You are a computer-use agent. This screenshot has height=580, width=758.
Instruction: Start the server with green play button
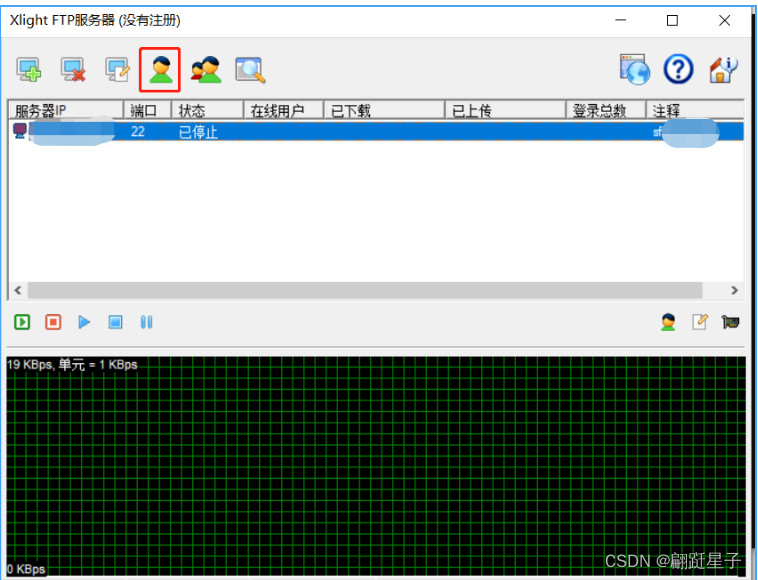coord(22,322)
